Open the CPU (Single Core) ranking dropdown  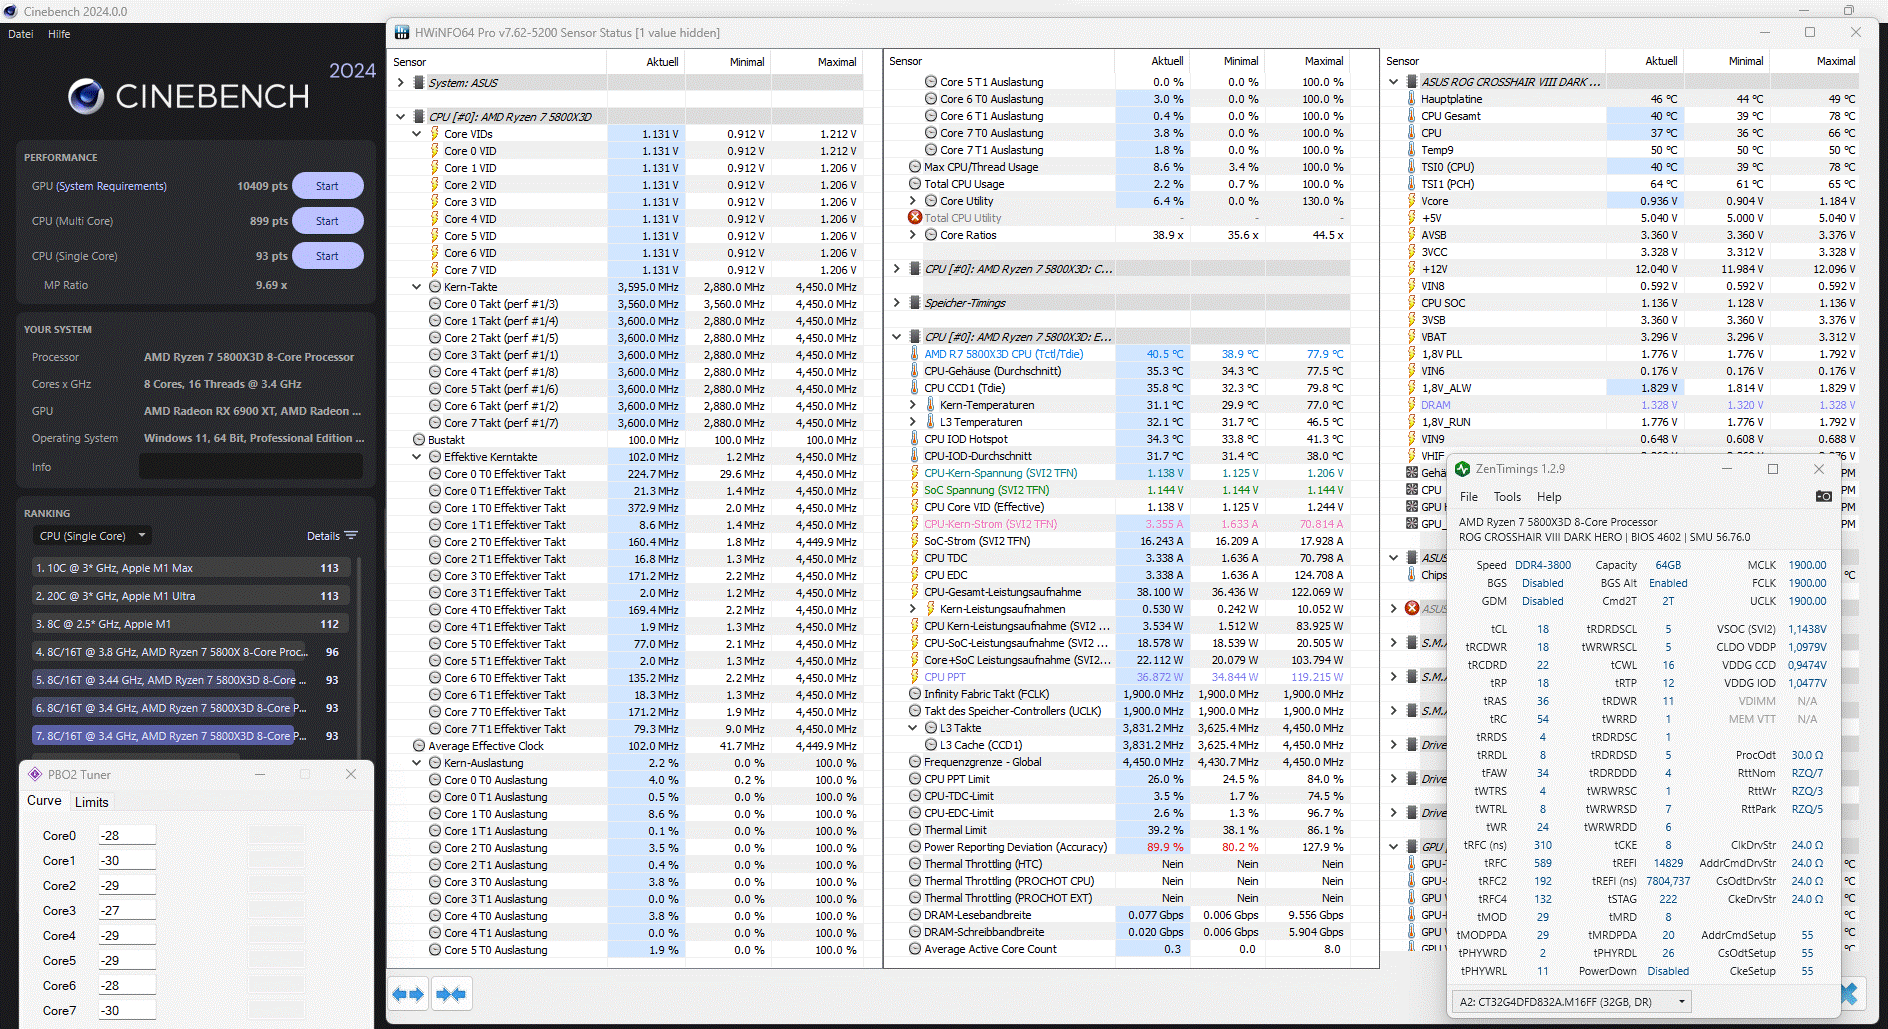(x=93, y=536)
